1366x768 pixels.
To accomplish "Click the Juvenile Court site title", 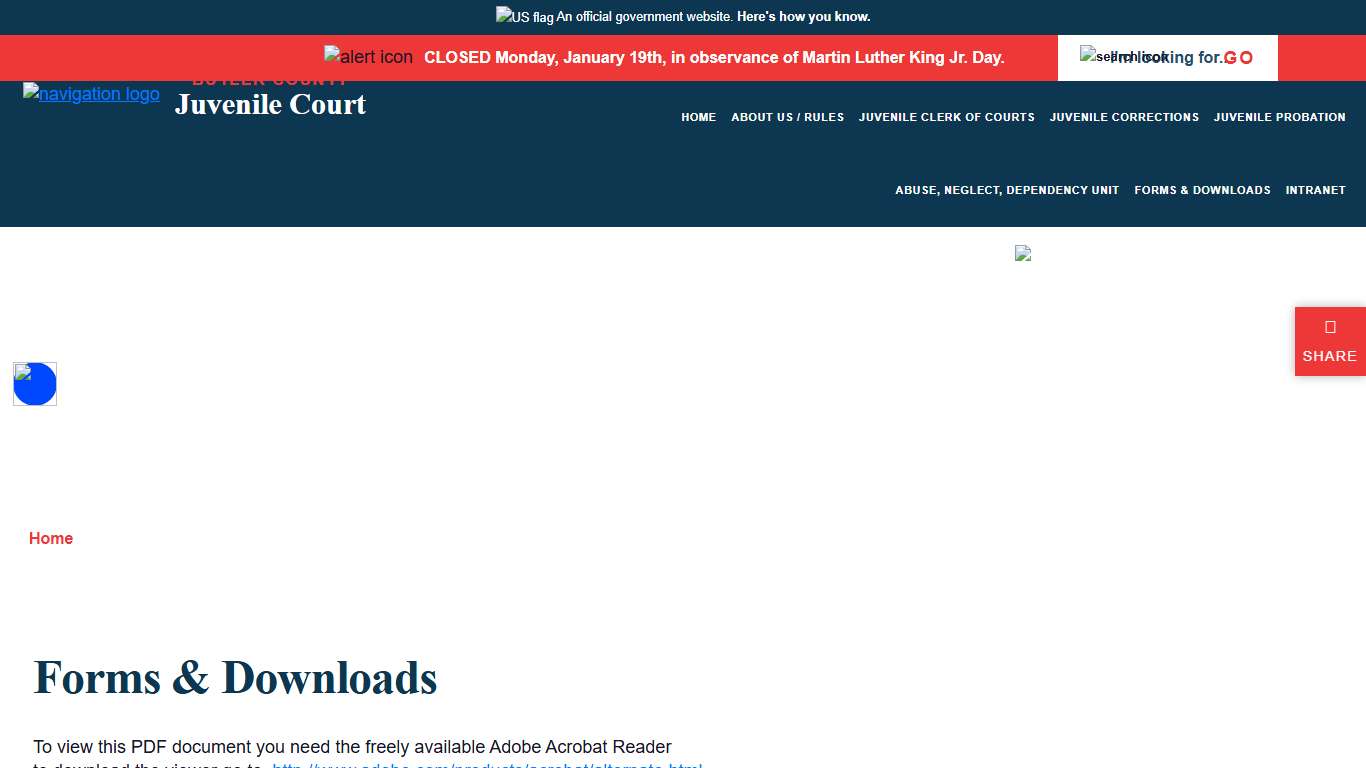I will [x=270, y=104].
